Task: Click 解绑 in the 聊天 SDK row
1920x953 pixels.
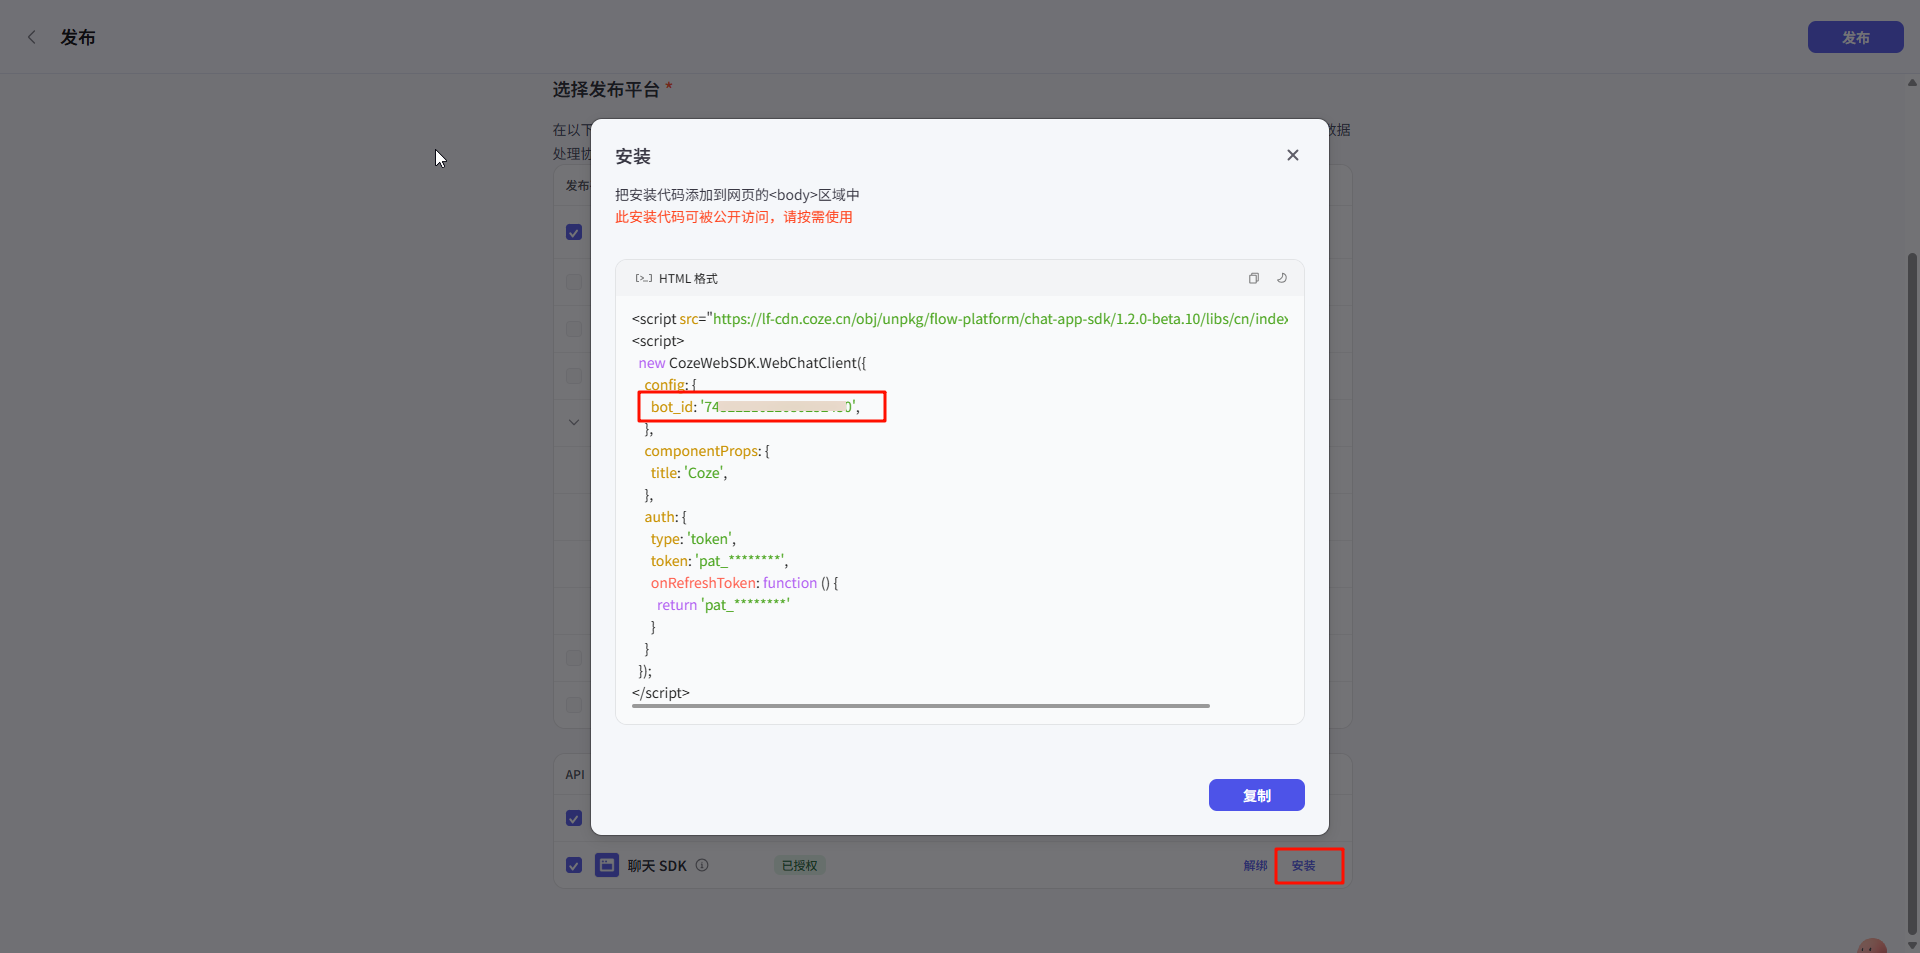Action: pos(1255,865)
